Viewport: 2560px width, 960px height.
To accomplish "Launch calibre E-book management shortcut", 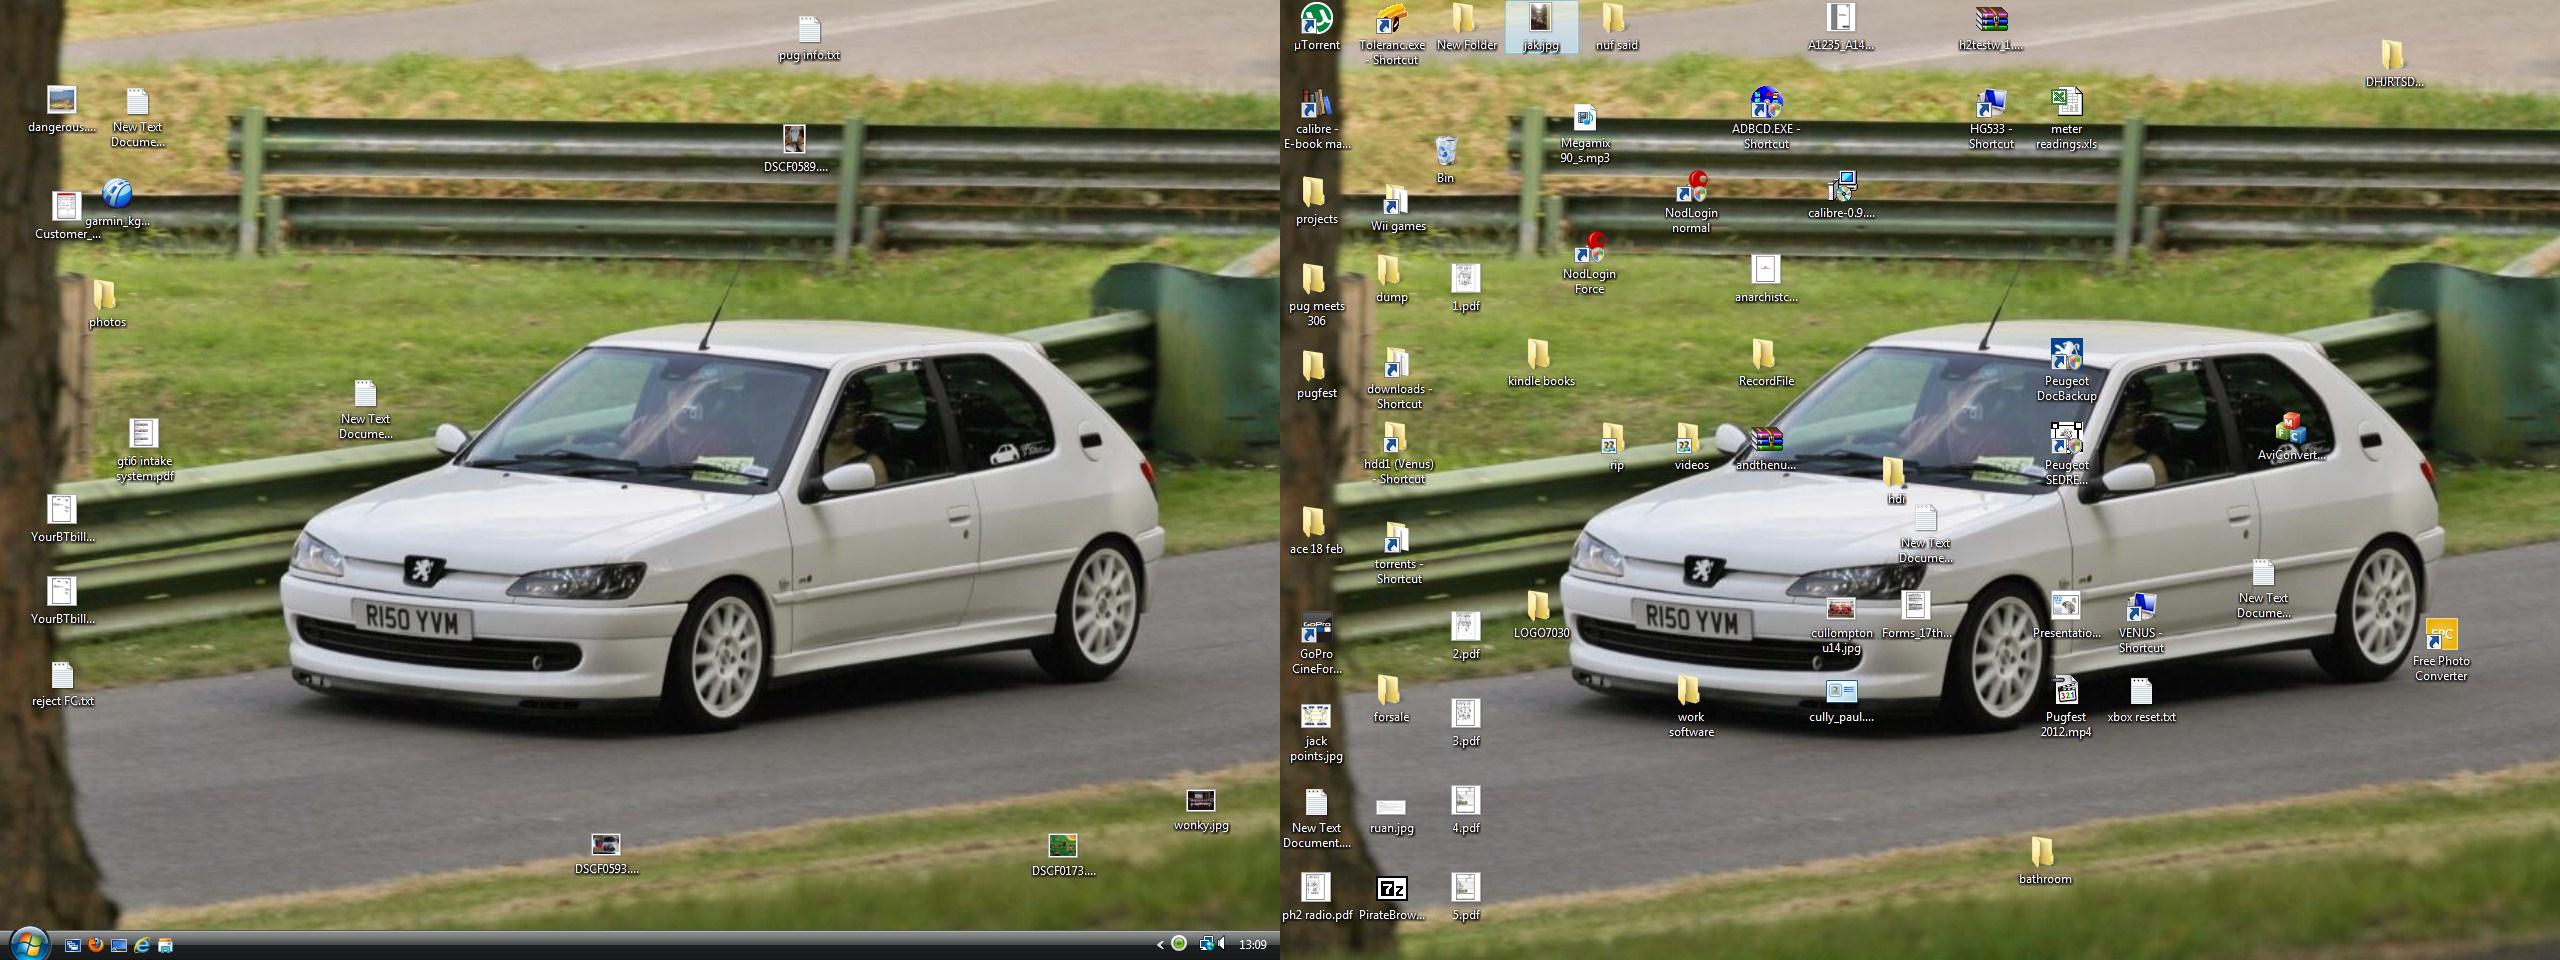I will tap(1316, 105).
